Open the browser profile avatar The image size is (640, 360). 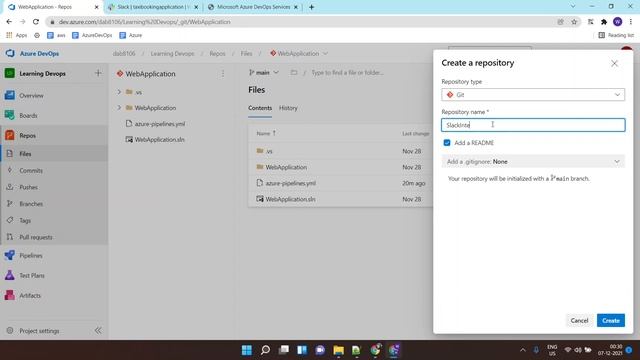click(x=618, y=22)
